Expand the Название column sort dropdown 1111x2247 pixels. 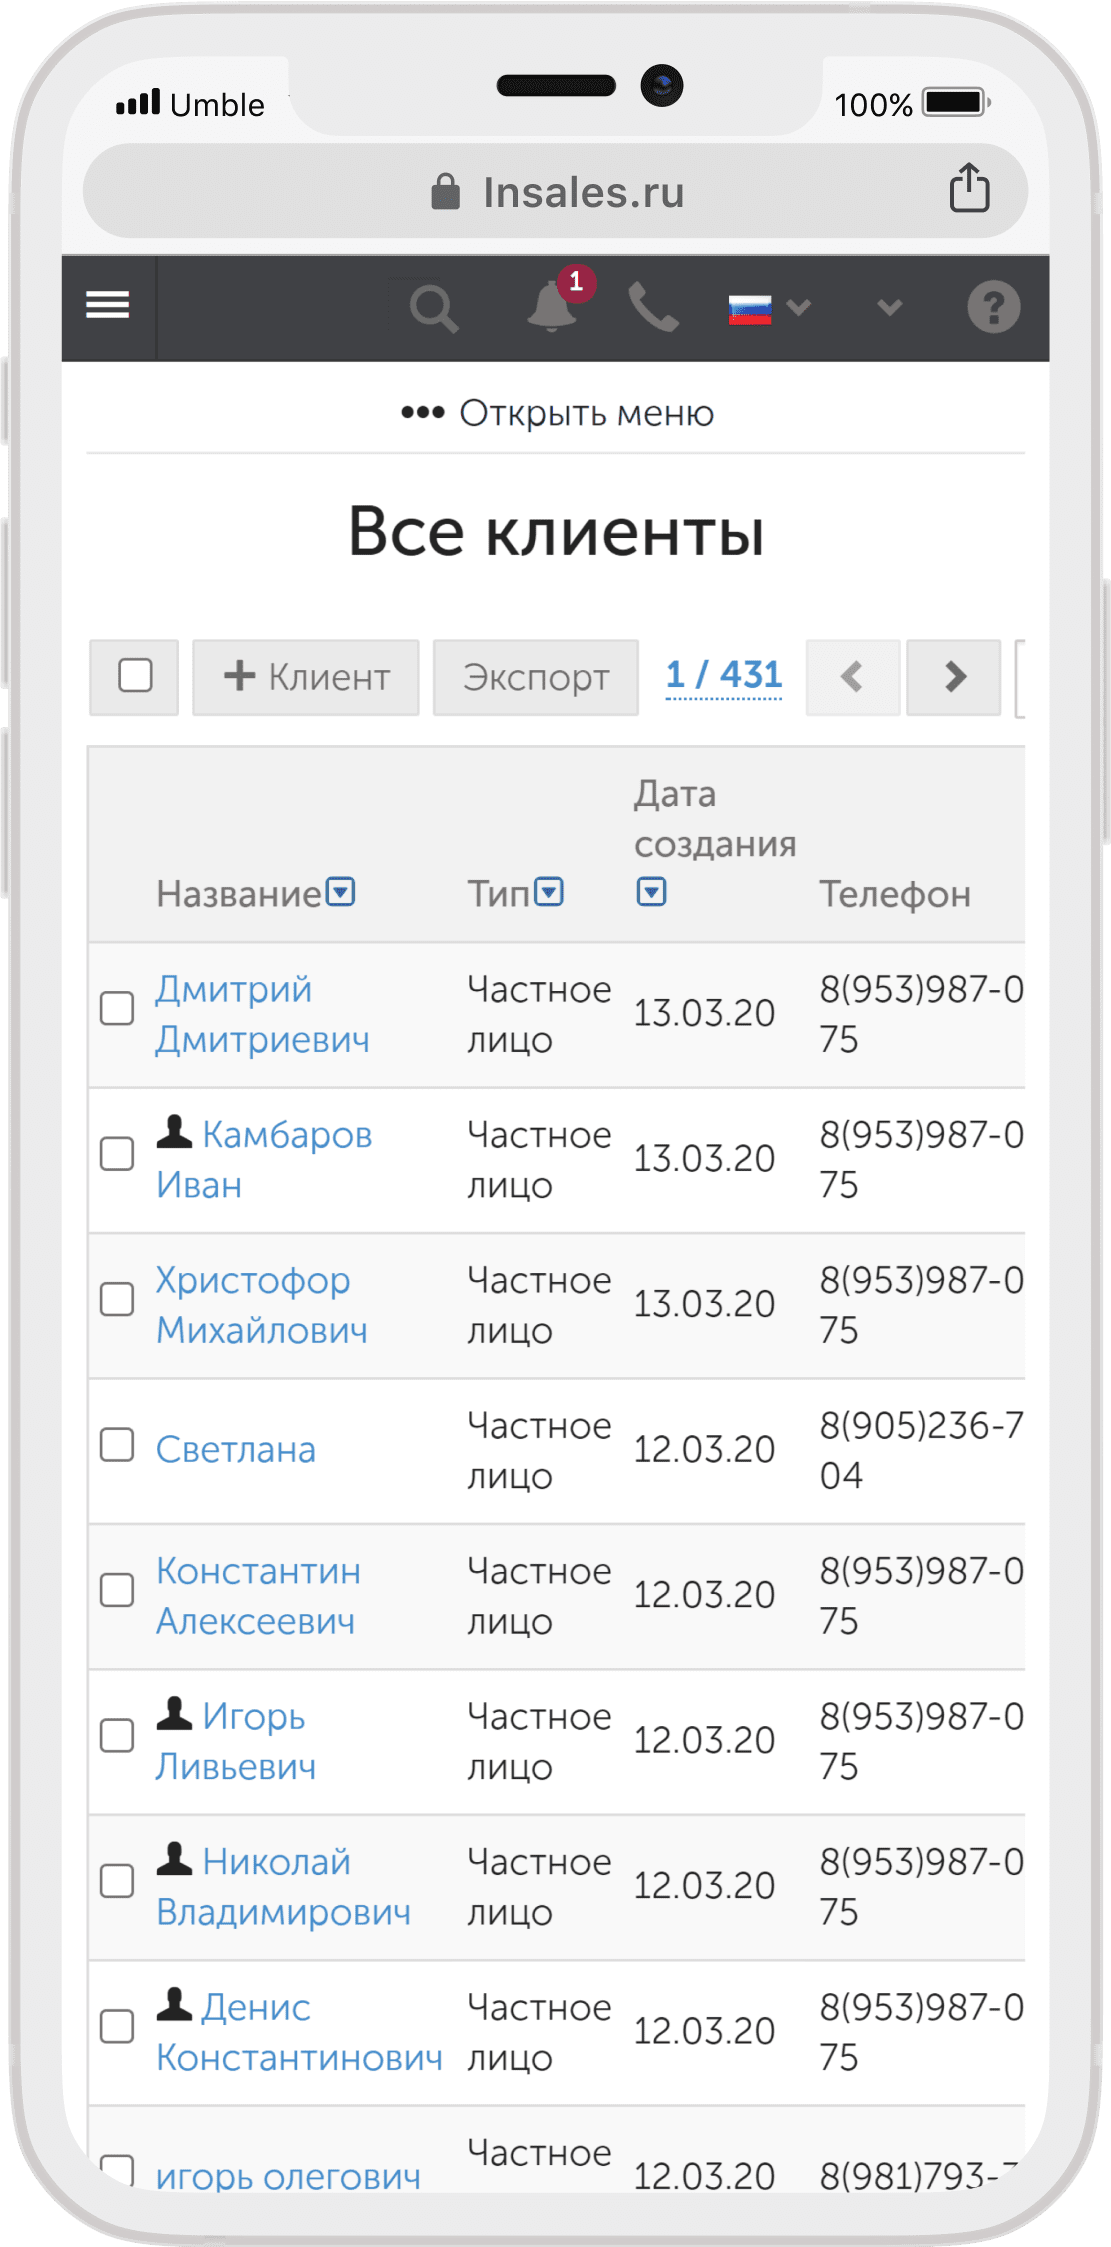pyautogui.click(x=341, y=891)
